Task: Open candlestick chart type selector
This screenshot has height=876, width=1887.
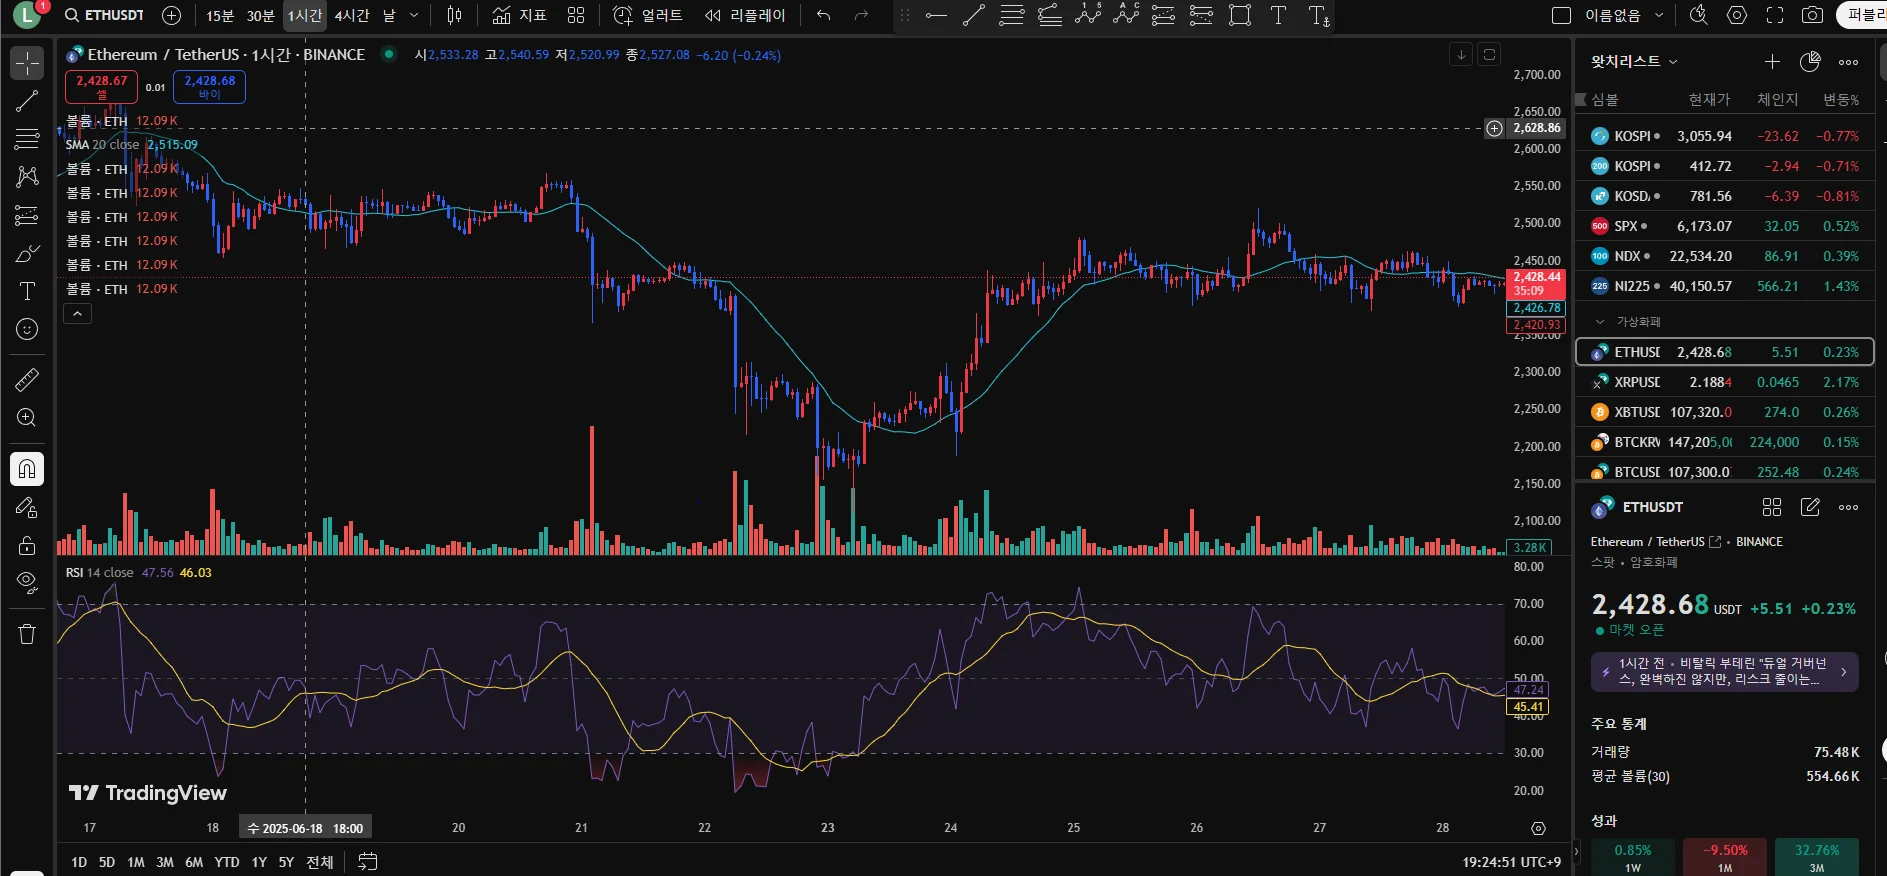Action: pyautogui.click(x=455, y=15)
